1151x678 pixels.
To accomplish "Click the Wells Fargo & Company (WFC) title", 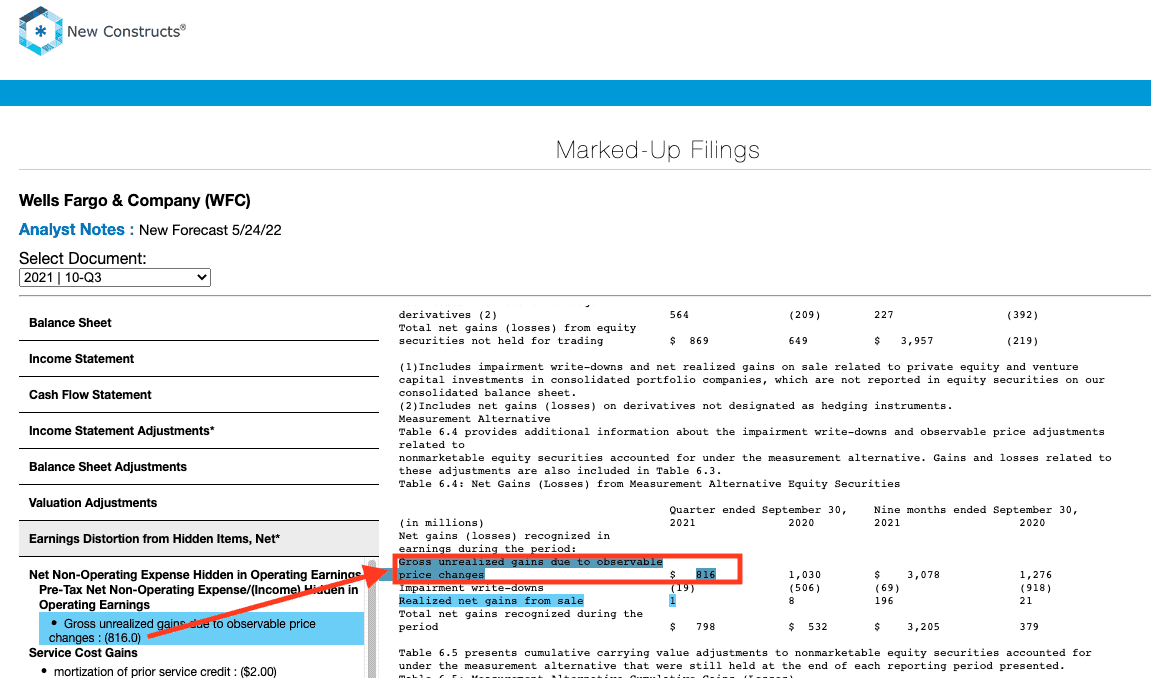I will pos(135,200).
